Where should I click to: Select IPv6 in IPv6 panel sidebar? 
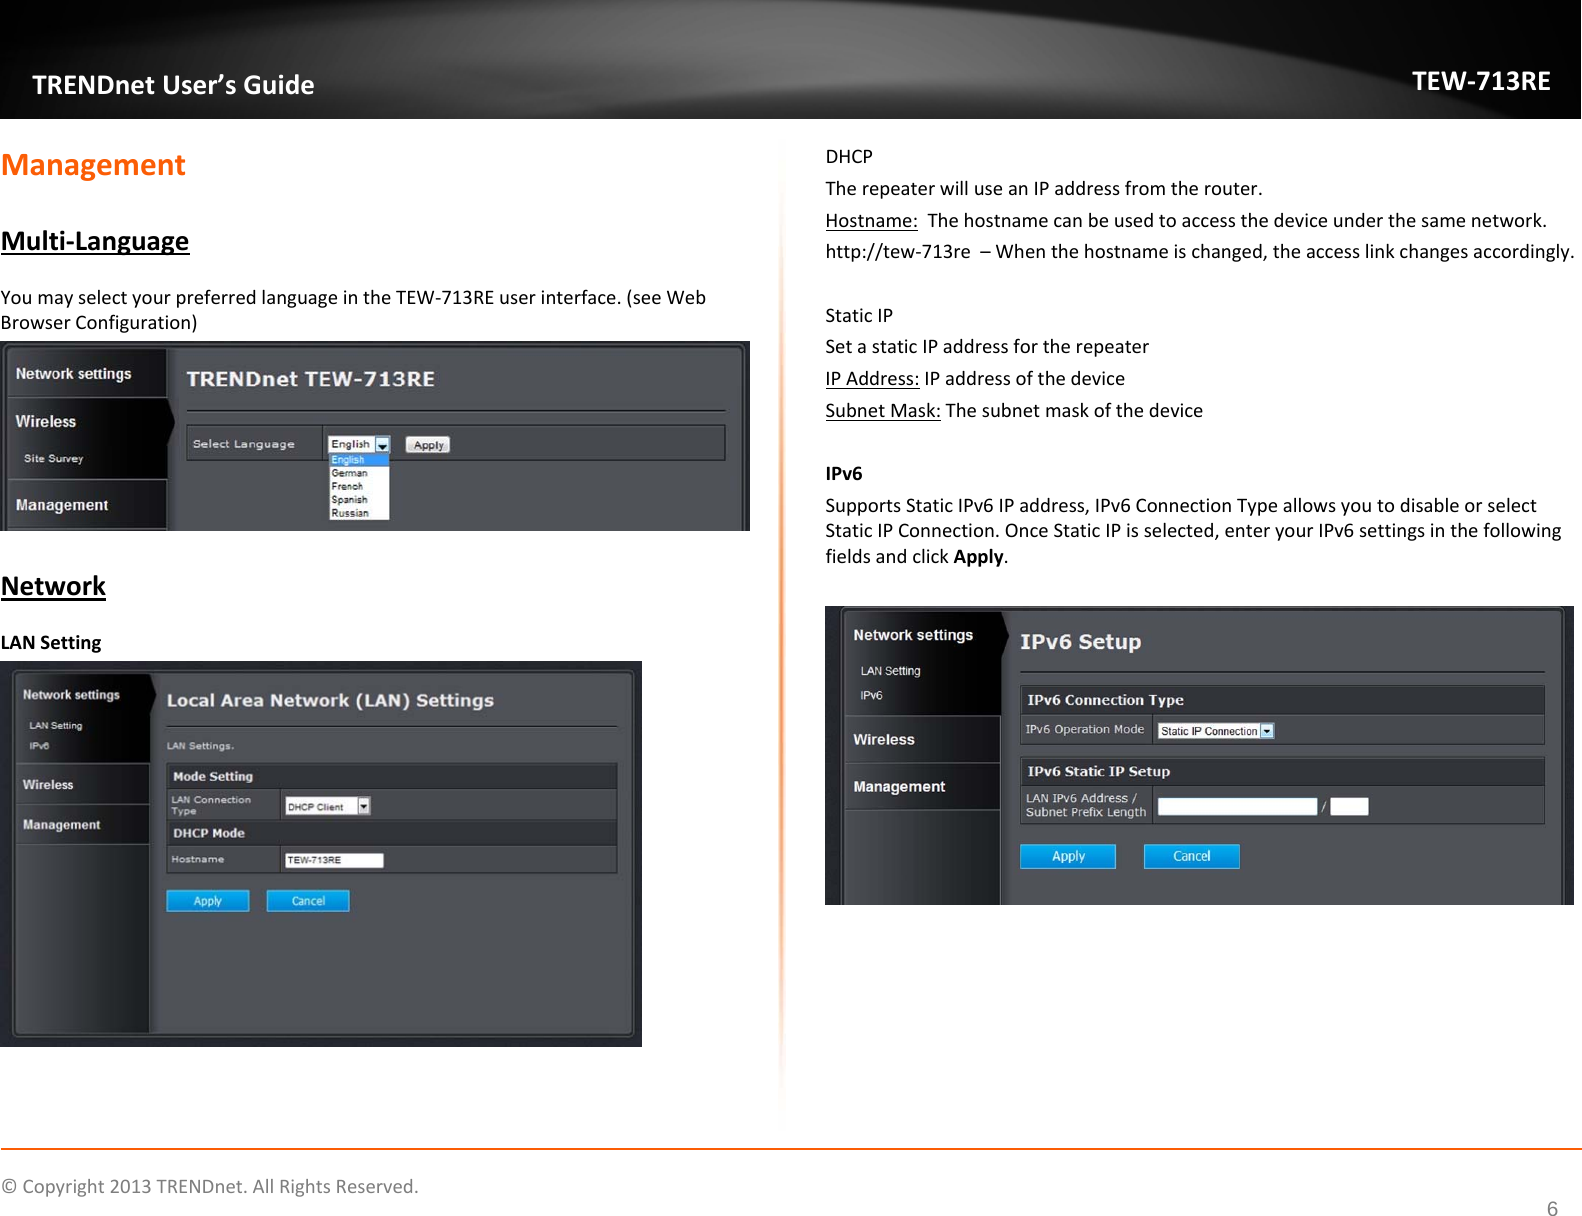(x=872, y=695)
